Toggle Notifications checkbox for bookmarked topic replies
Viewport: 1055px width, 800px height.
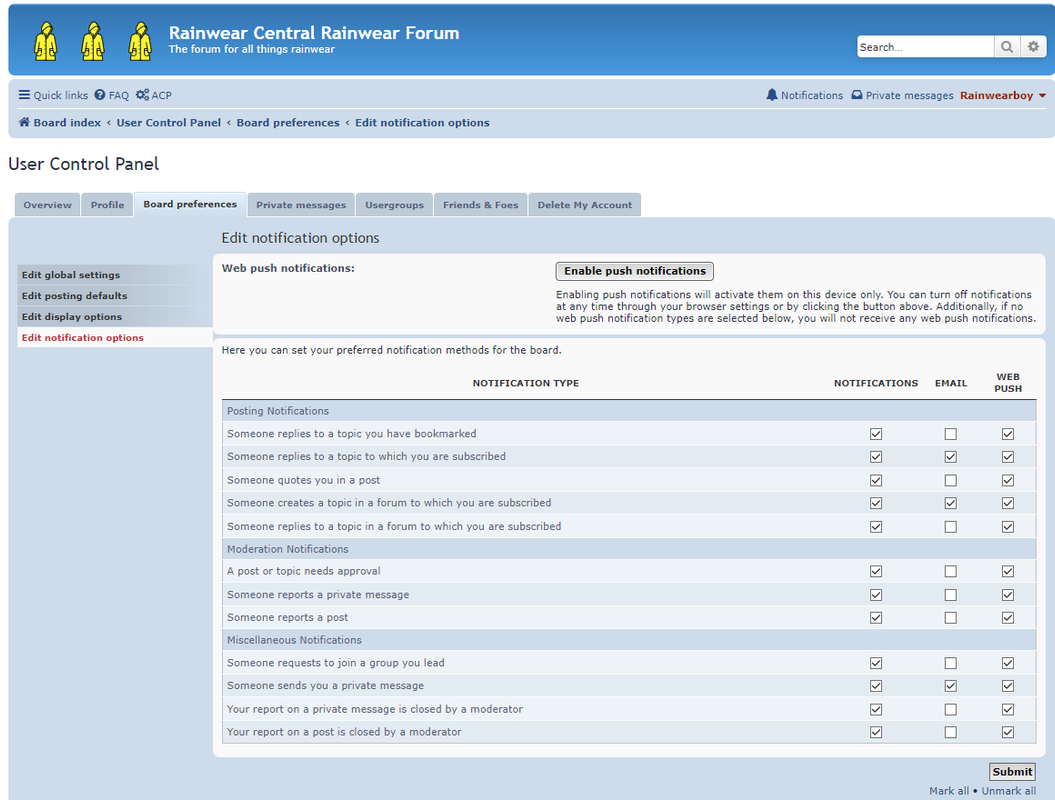pyautogui.click(x=875, y=434)
